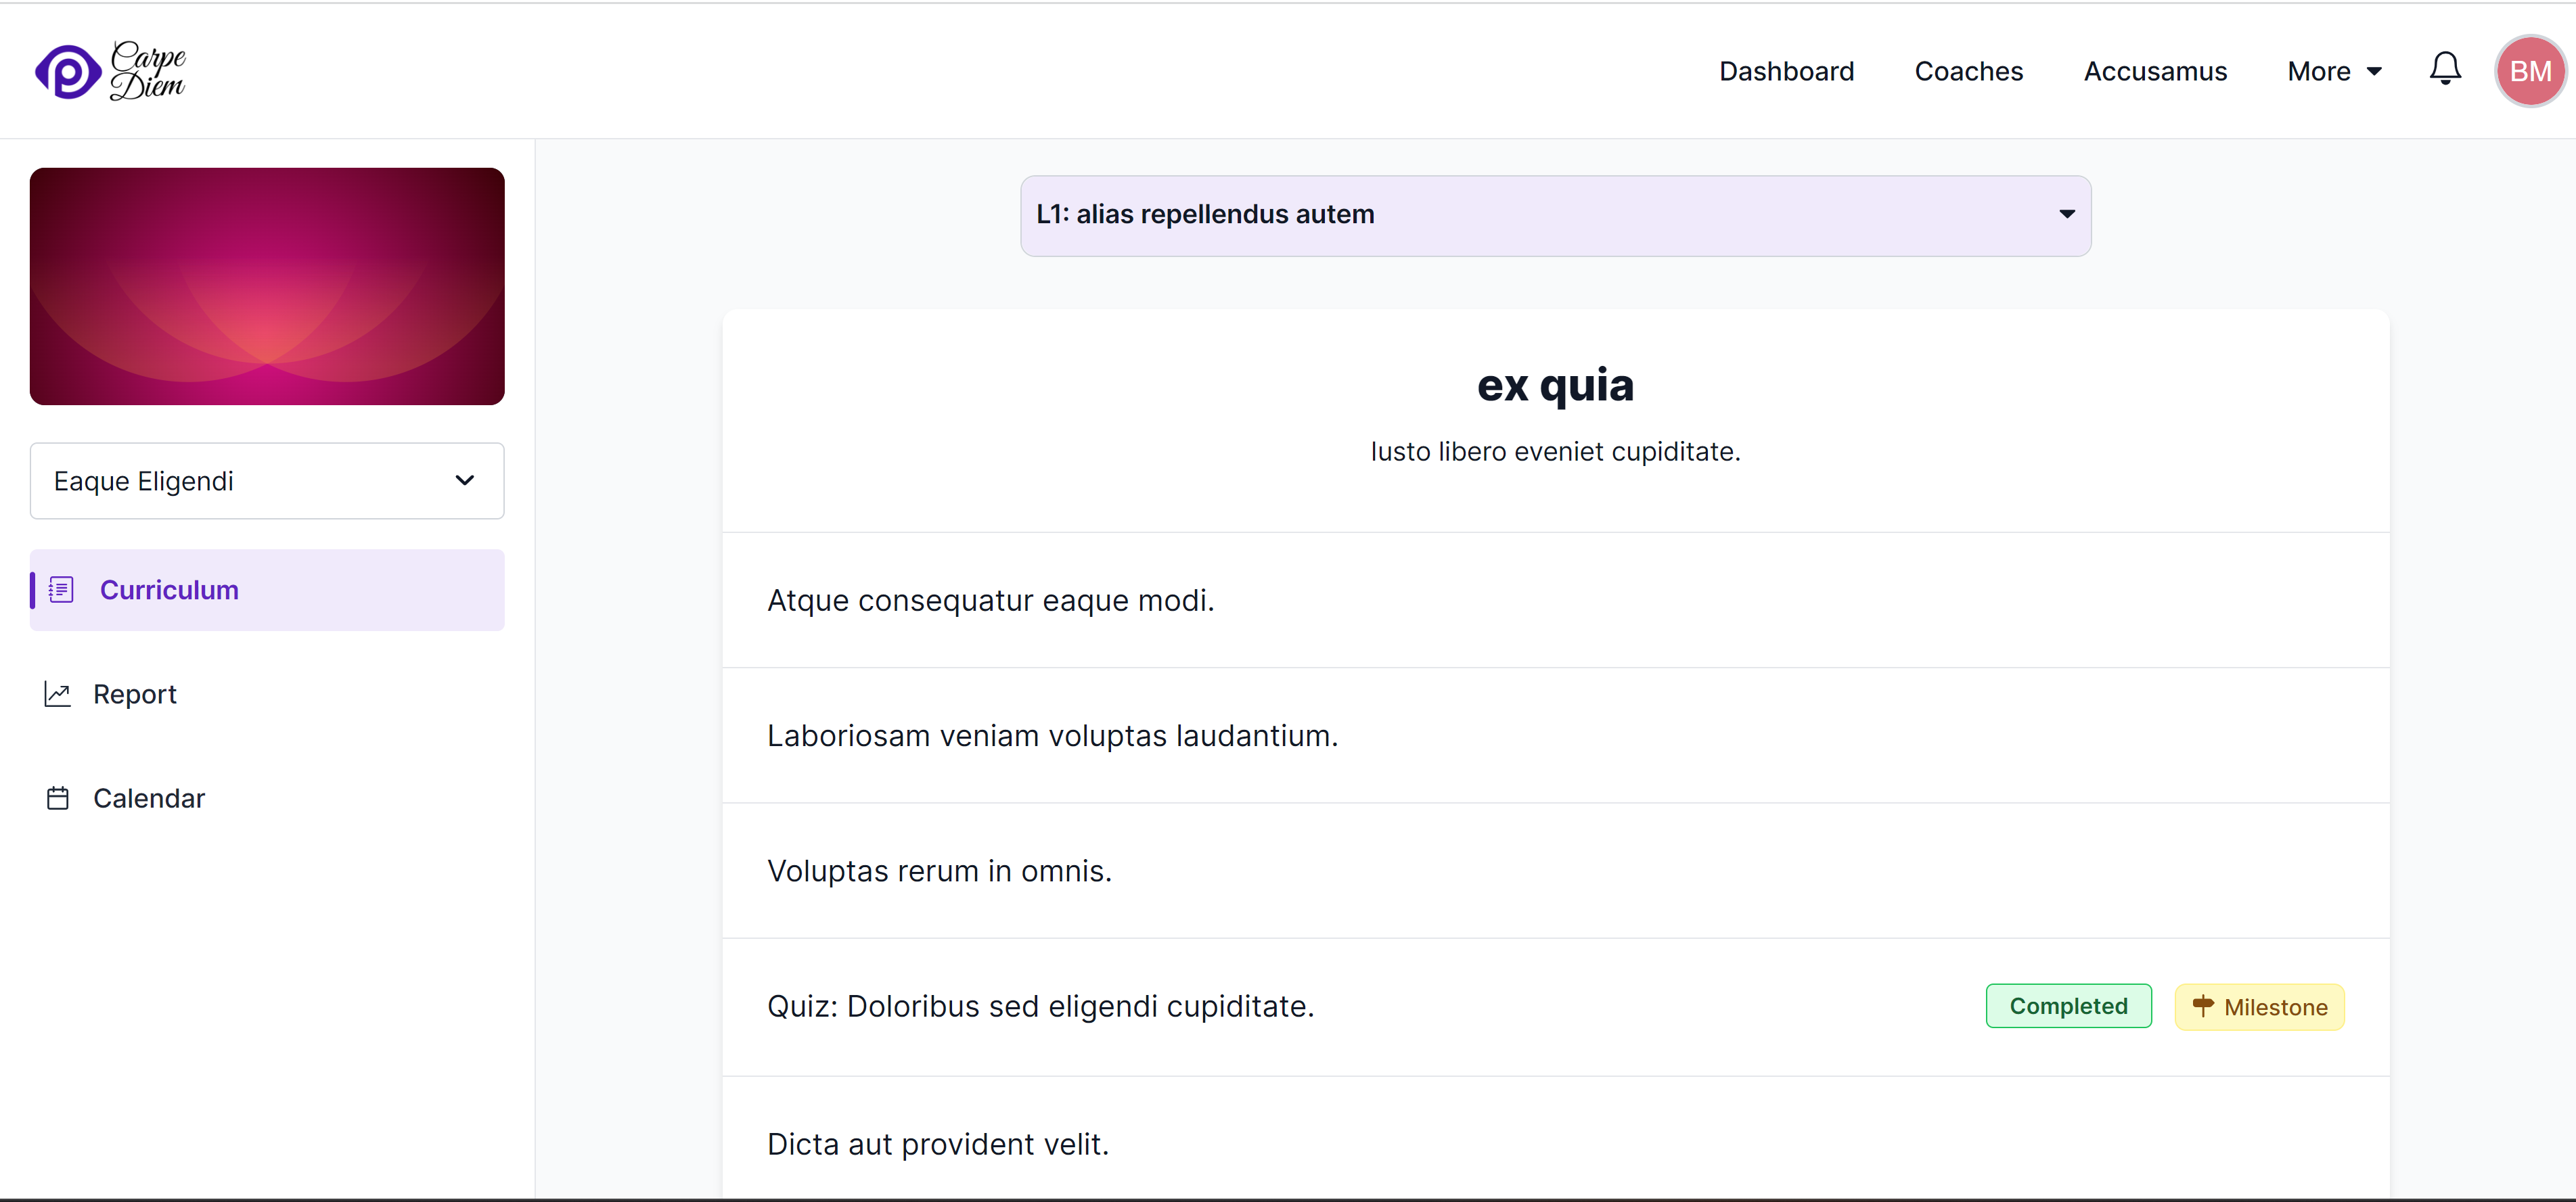Screen dimensions: 2576x1202
Task: Click the Carpe Diem logo
Action: [110, 71]
